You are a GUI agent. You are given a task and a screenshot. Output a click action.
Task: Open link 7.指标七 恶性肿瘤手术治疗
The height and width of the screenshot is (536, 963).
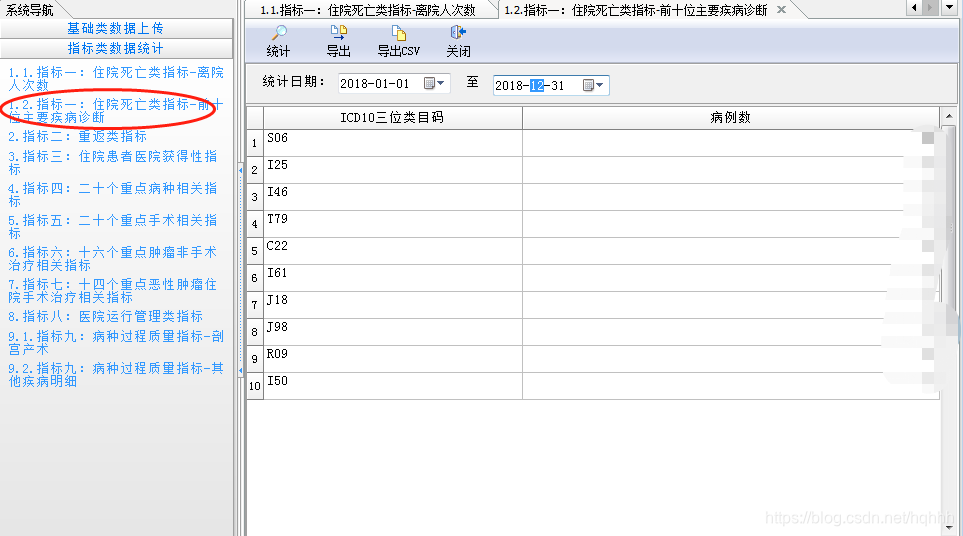[113, 290]
